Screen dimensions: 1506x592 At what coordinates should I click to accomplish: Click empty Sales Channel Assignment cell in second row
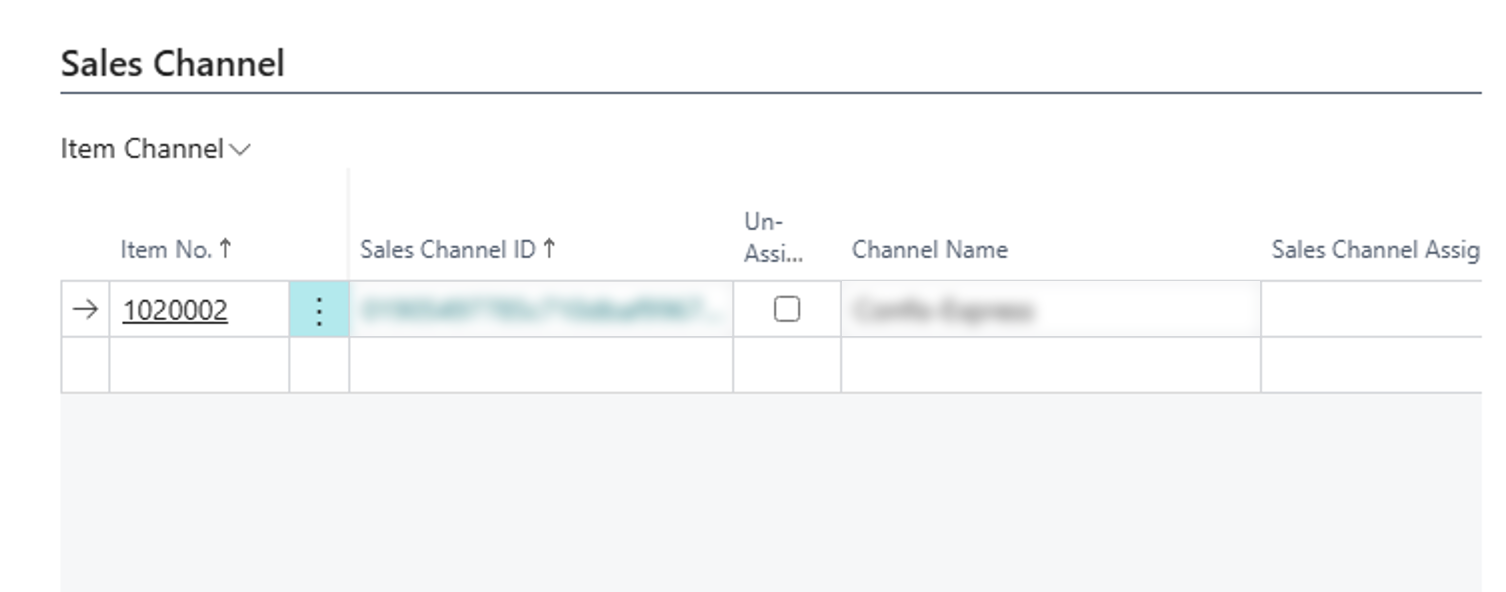pyautogui.click(x=1370, y=365)
